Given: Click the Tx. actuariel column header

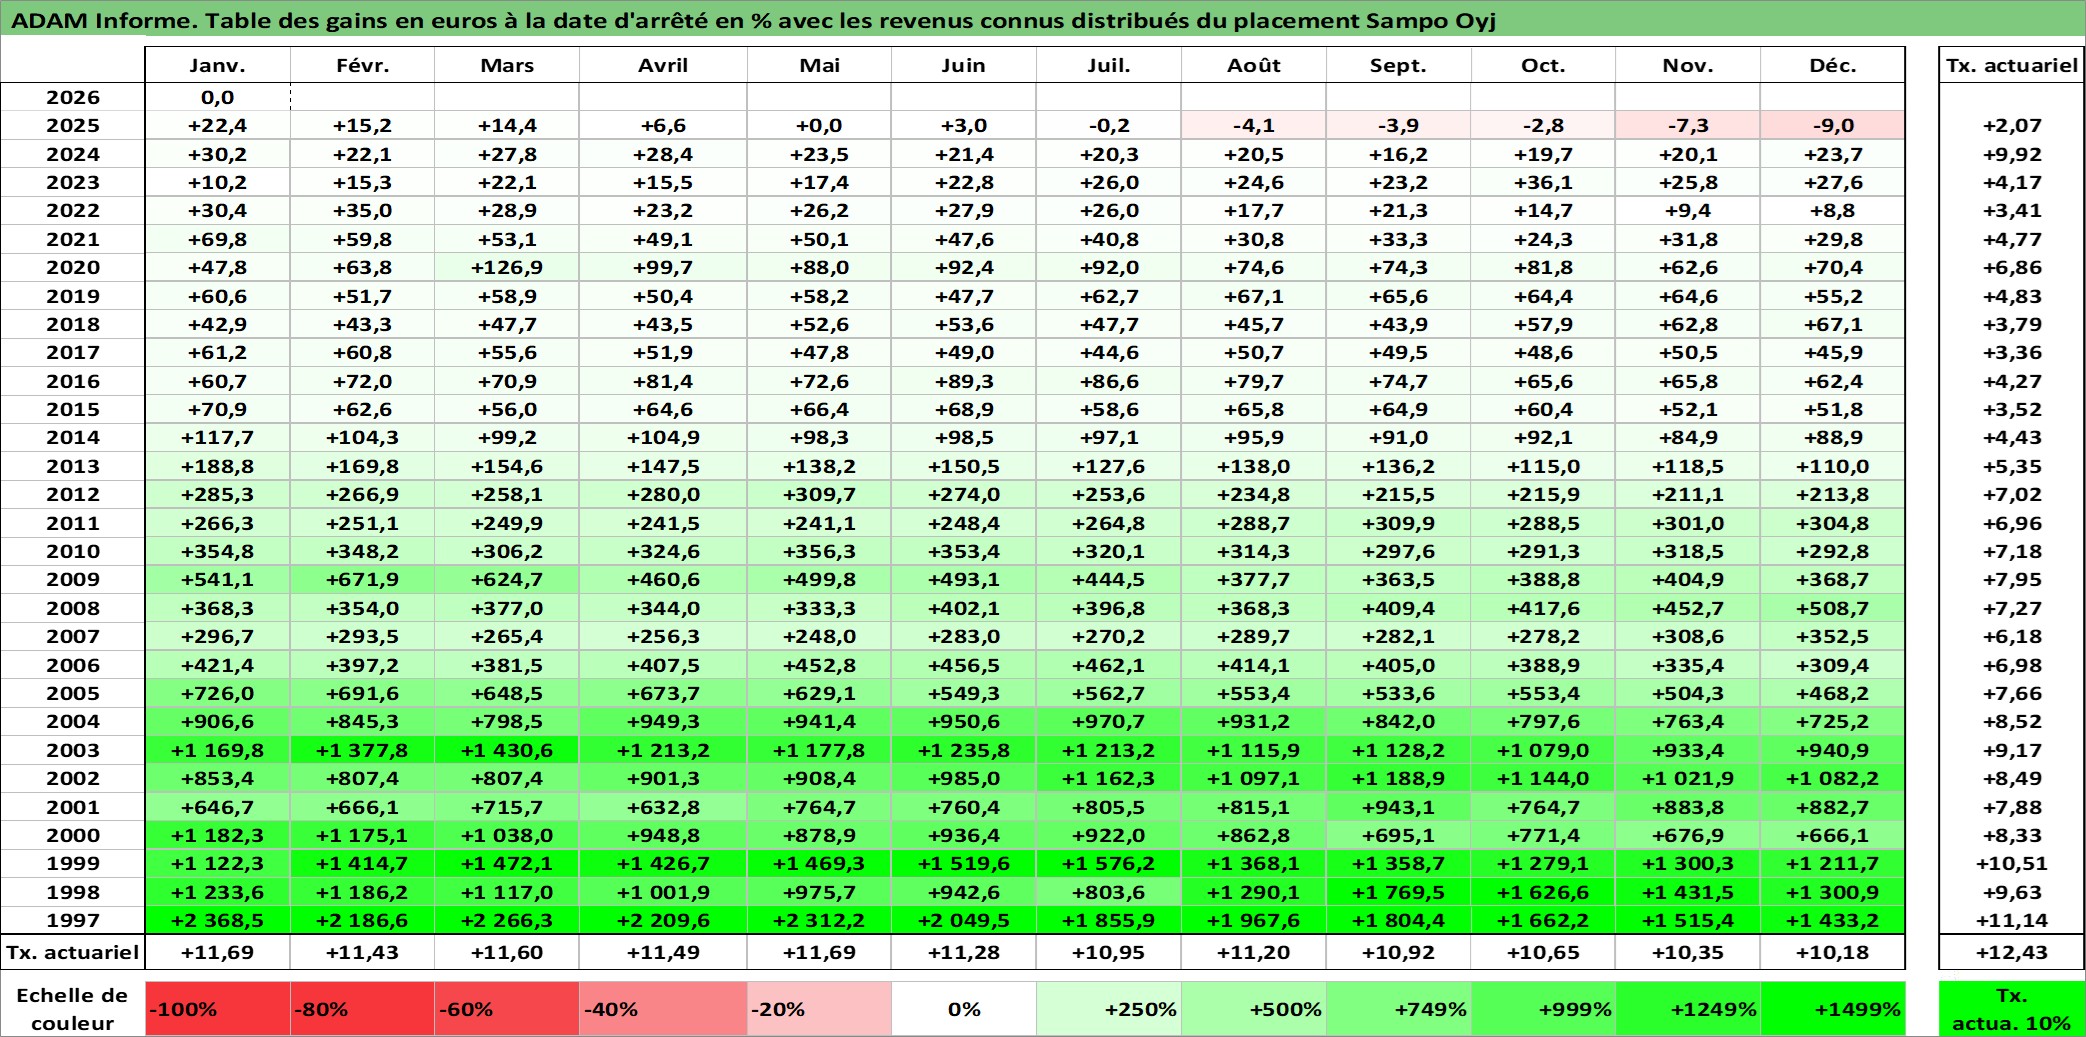Looking at the screenshot, I should click(2012, 65).
